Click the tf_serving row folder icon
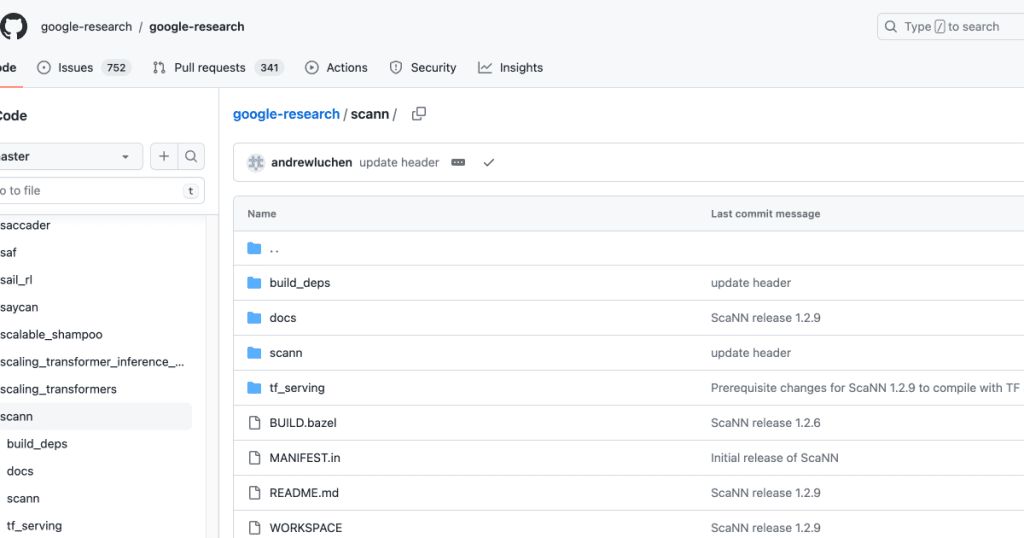 (255, 388)
